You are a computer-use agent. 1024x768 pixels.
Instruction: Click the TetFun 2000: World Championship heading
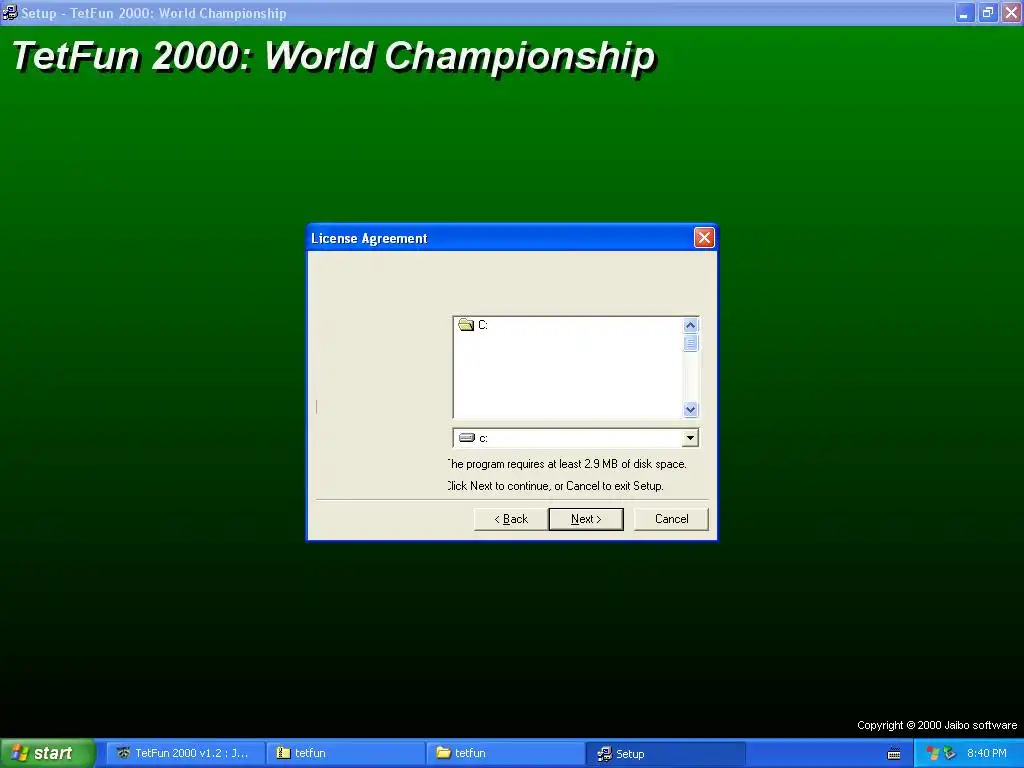(x=333, y=56)
